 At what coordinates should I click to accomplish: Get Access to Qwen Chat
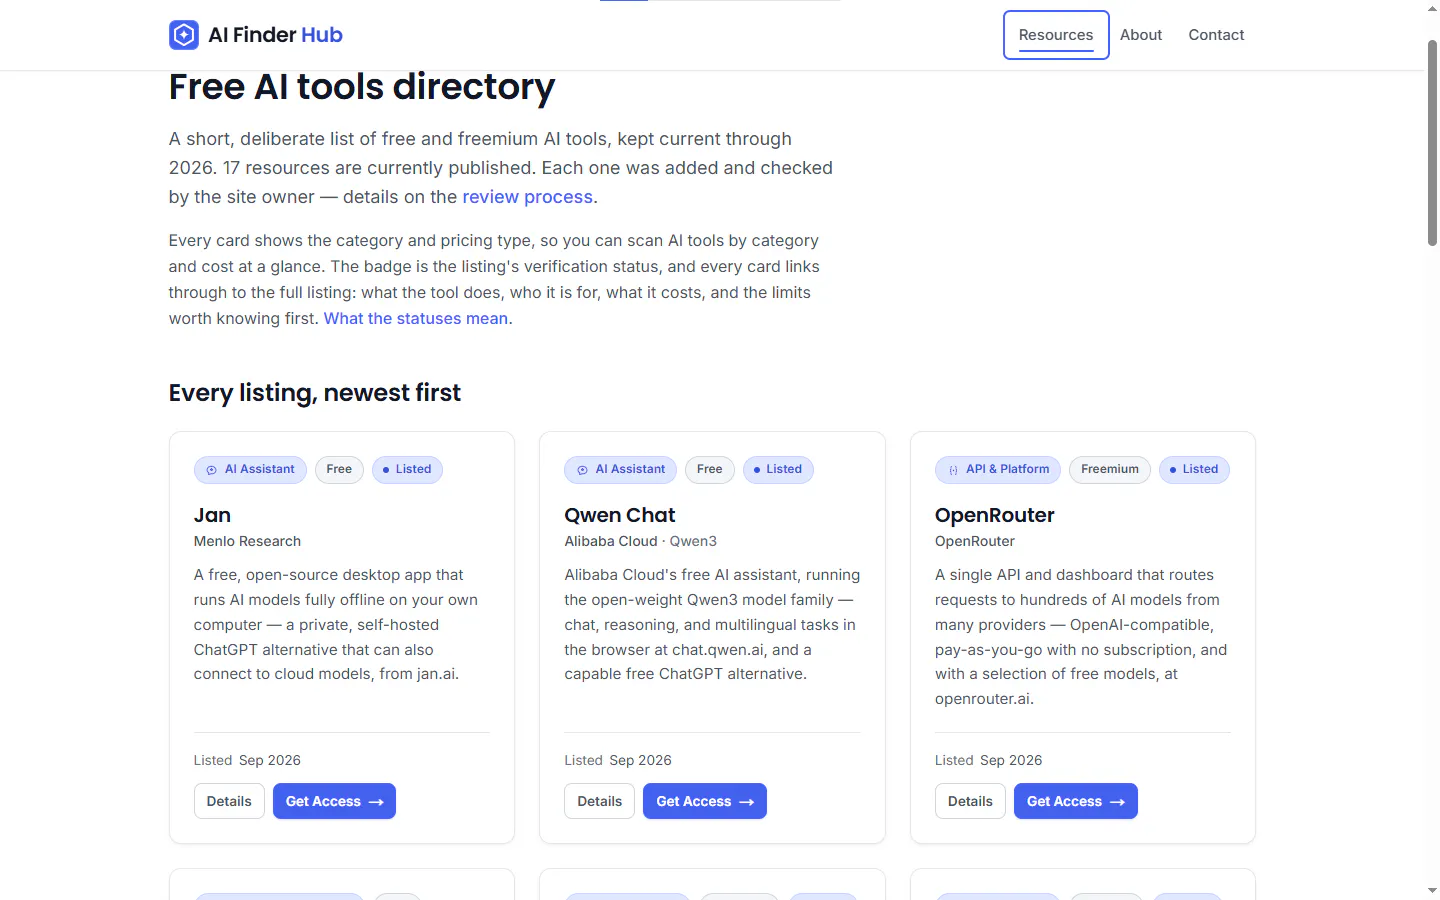point(705,801)
